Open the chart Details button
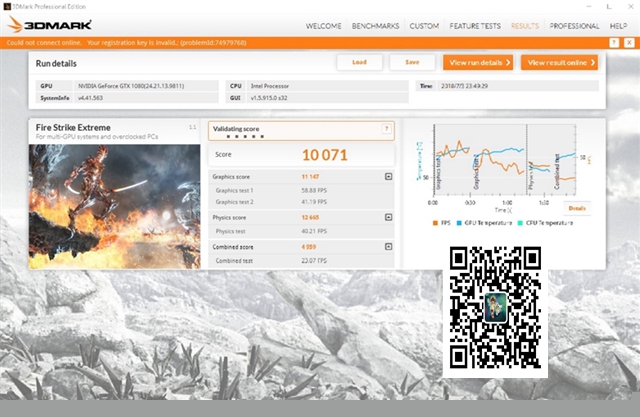The width and height of the screenshot is (640, 417). pos(577,207)
